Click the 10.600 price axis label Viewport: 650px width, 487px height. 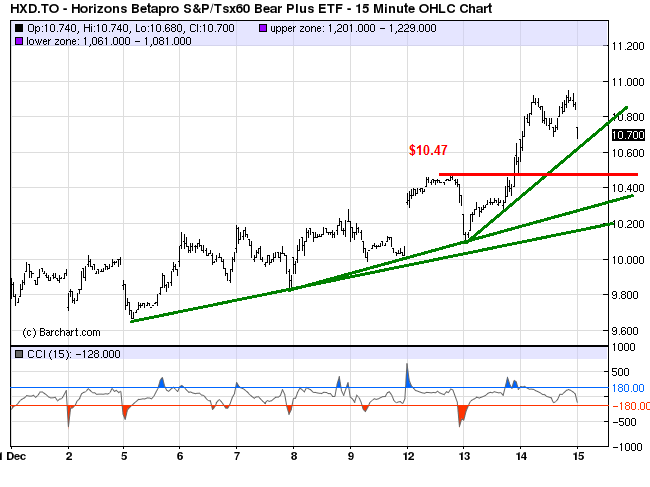[x=628, y=153]
